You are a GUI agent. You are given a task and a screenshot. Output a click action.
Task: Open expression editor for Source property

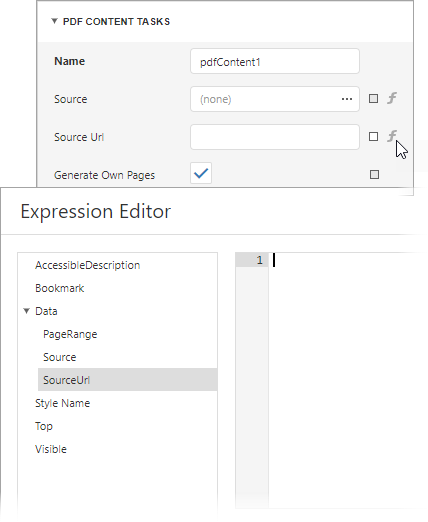point(392,98)
